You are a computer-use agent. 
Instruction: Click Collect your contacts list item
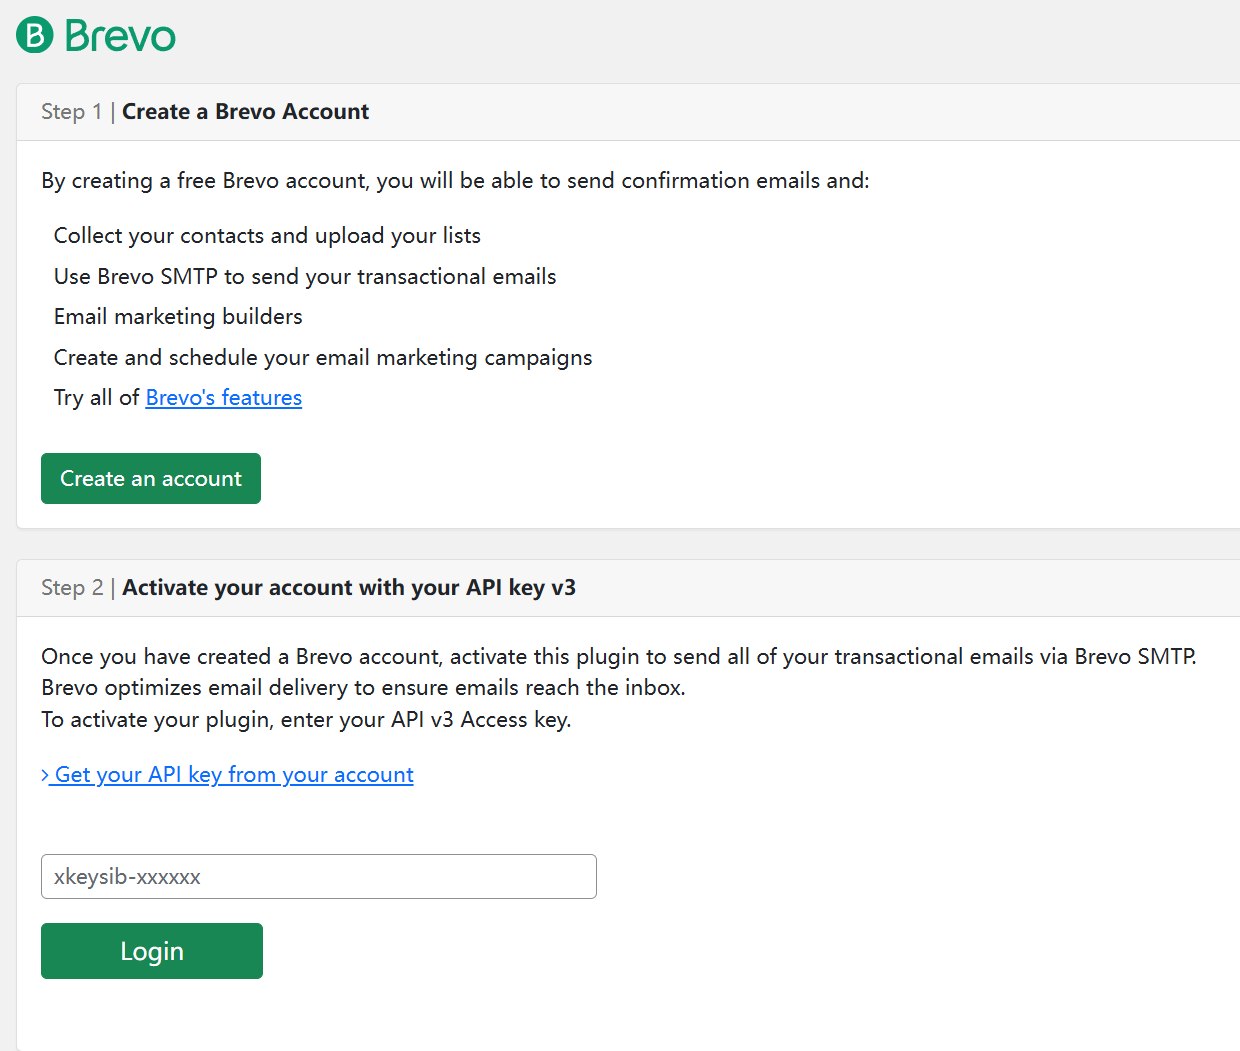267,236
